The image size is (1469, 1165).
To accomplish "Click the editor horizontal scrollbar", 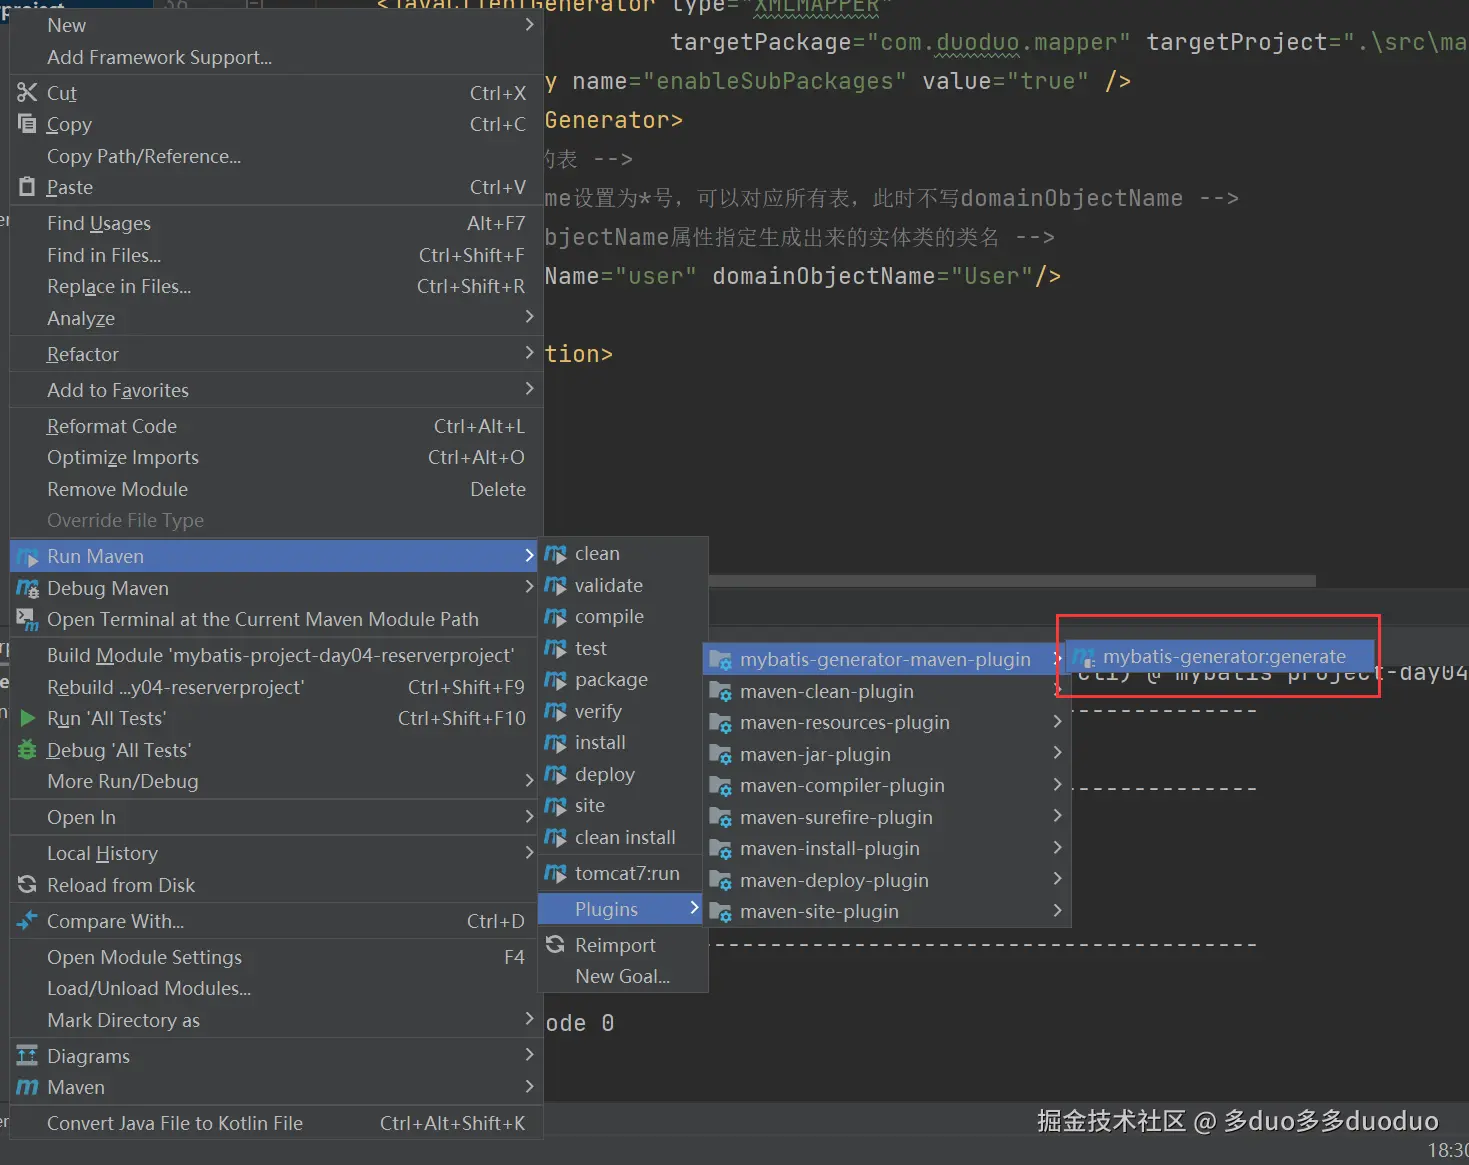I will [1012, 580].
